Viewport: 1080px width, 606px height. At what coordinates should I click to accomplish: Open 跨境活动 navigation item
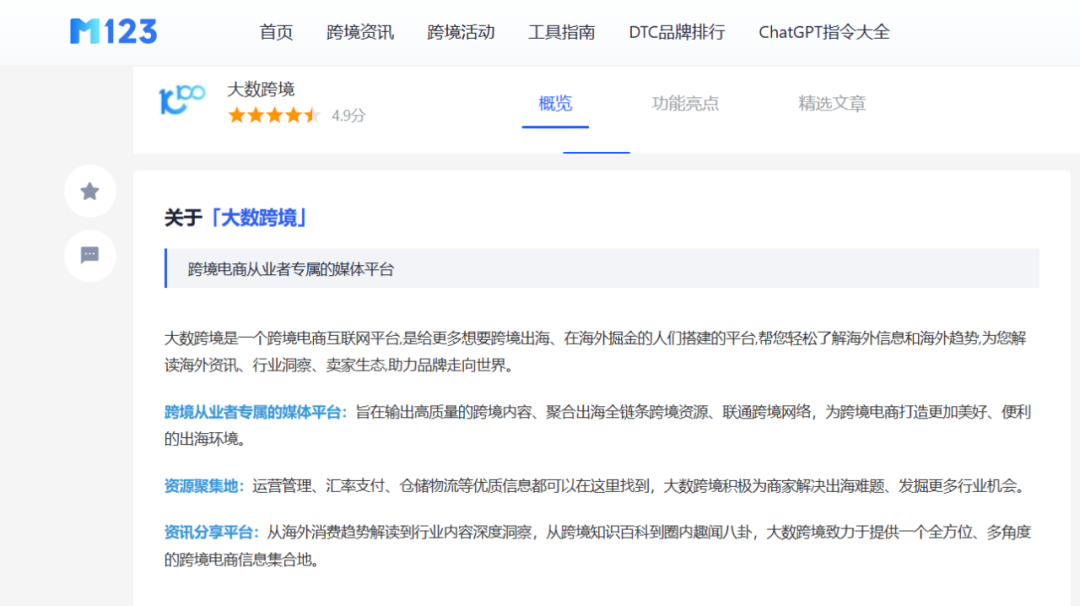pyautogui.click(x=461, y=32)
